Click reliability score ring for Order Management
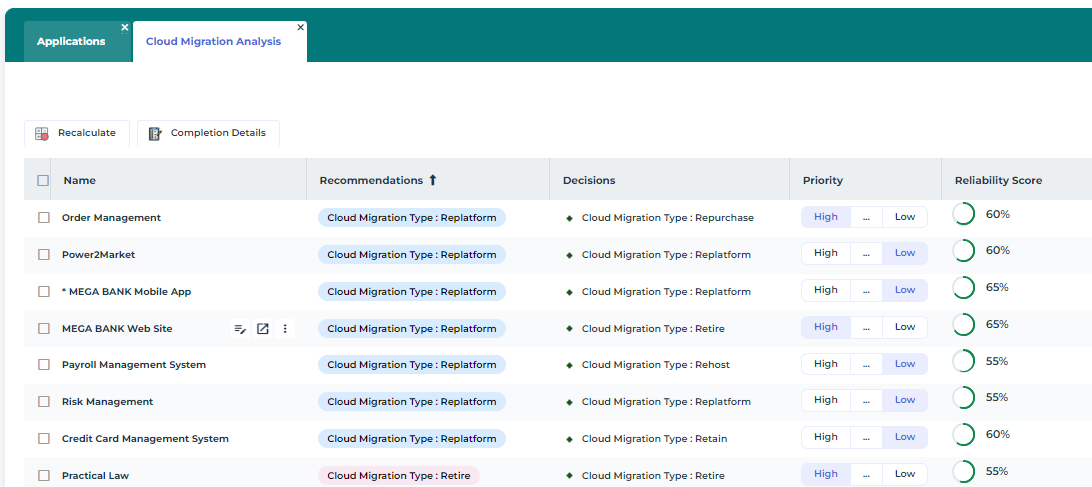 pyautogui.click(x=963, y=215)
